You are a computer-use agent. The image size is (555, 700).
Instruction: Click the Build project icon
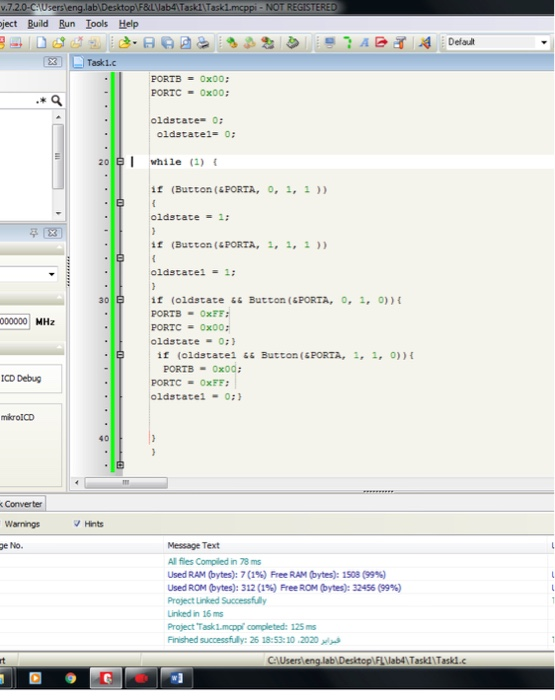point(231,42)
